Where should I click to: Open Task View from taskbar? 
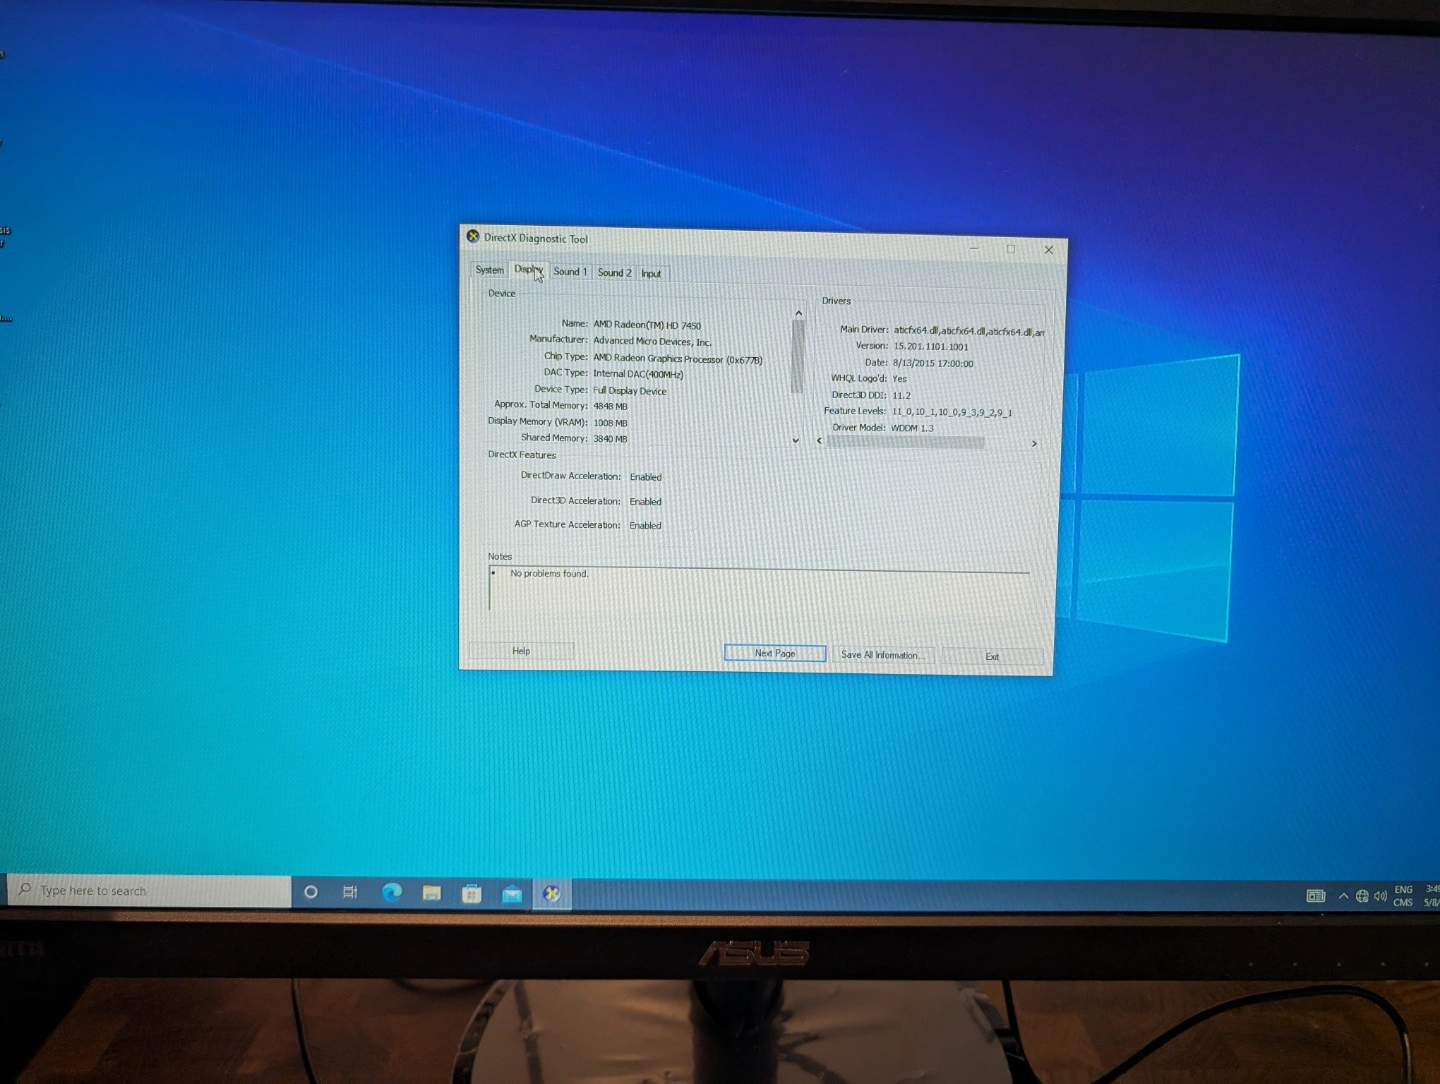350,892
